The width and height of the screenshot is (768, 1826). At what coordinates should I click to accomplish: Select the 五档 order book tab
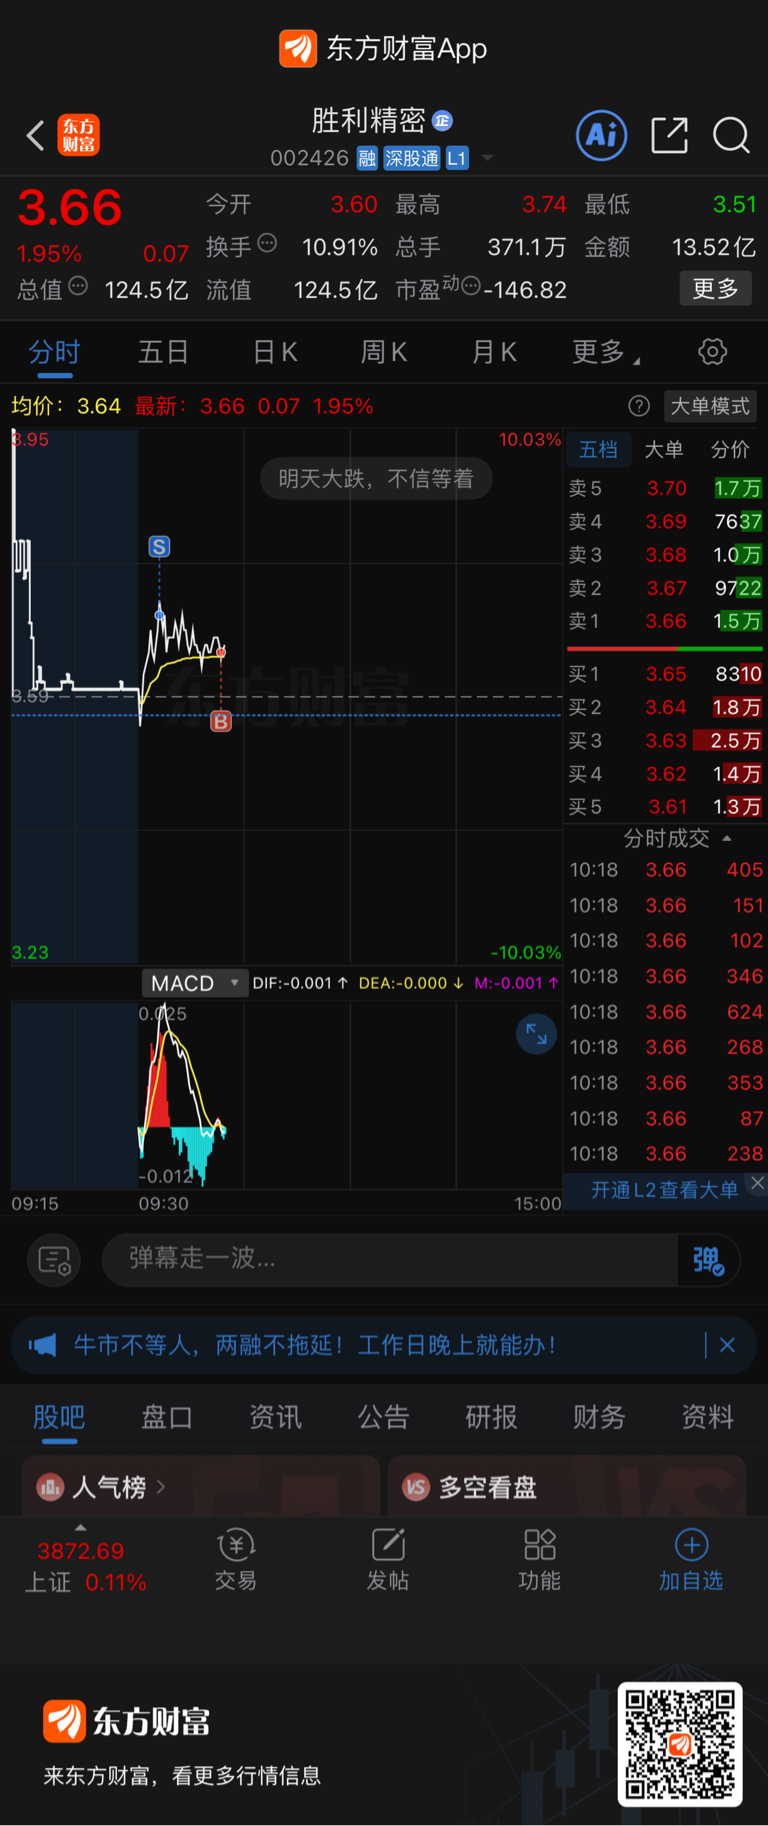pyautogui.click(x=598, y=449)
